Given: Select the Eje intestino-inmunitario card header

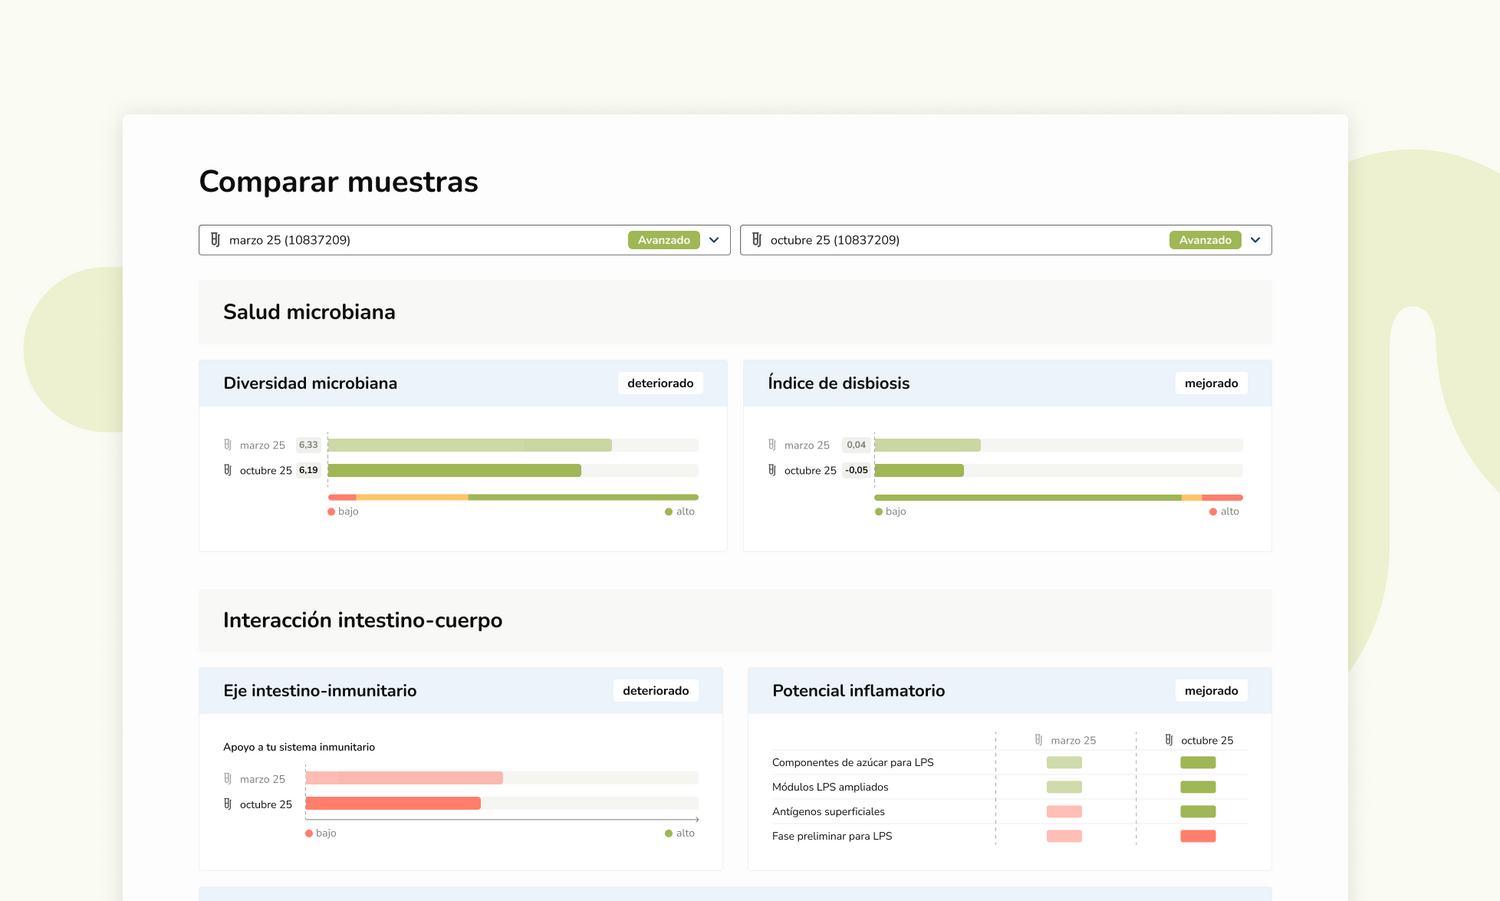Looking at the screenshot, I should point(320,691).
